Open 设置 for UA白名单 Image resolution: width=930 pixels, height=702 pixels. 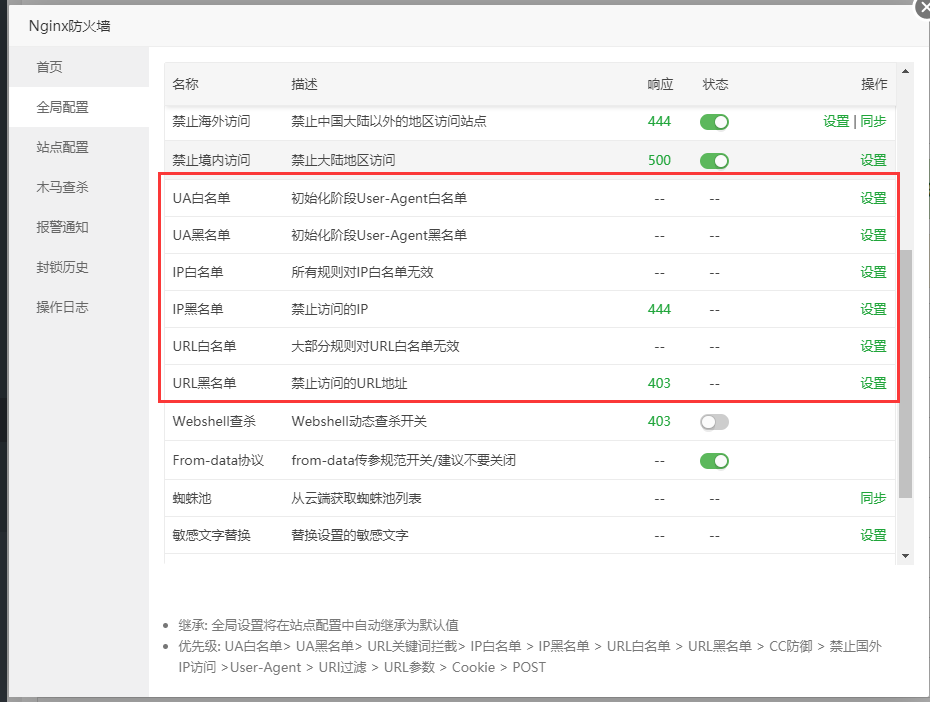pos(872,197)
